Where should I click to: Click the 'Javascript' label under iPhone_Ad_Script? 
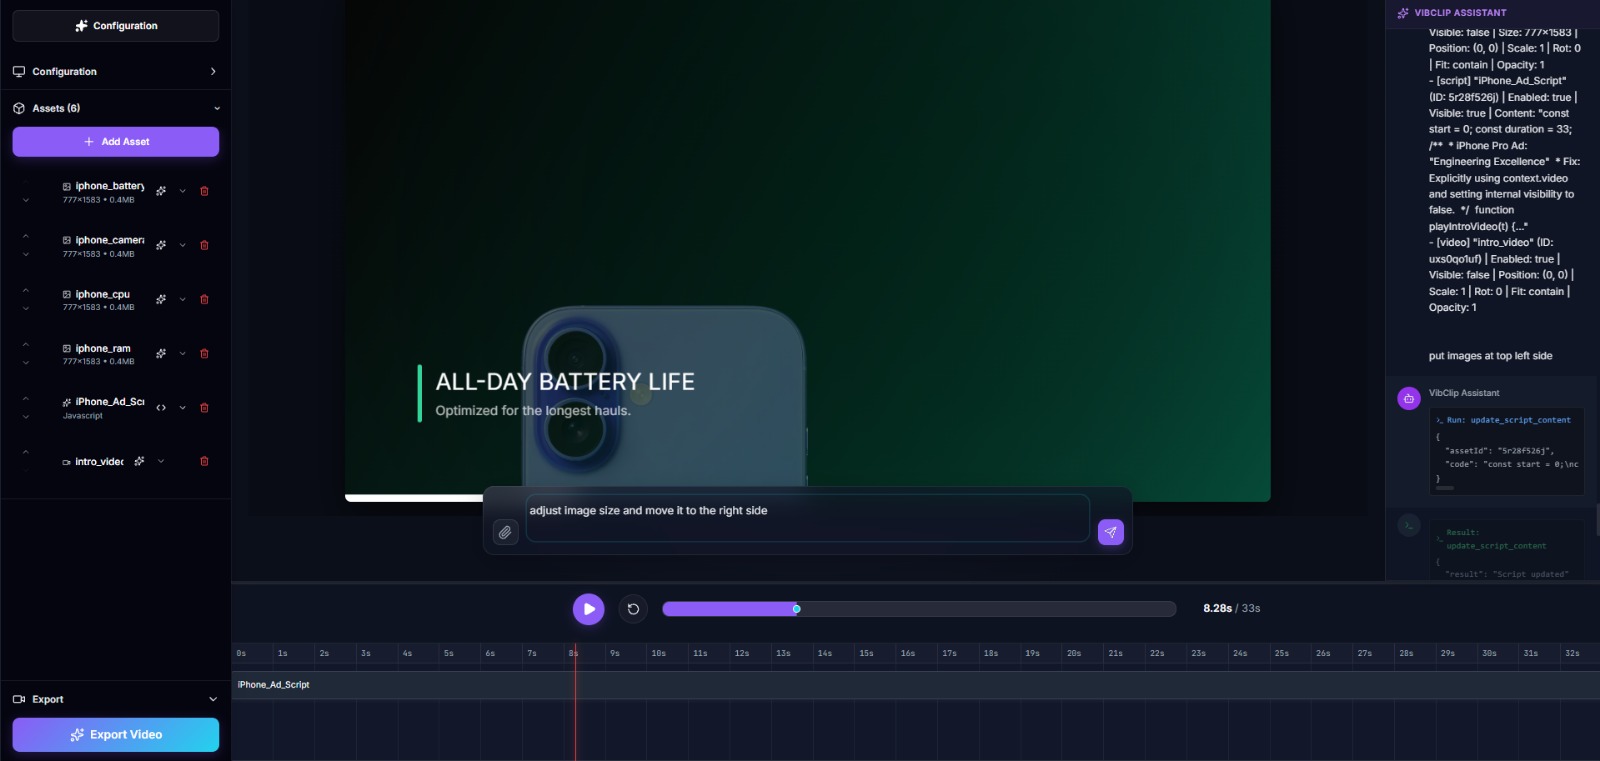tap(83, 416)
